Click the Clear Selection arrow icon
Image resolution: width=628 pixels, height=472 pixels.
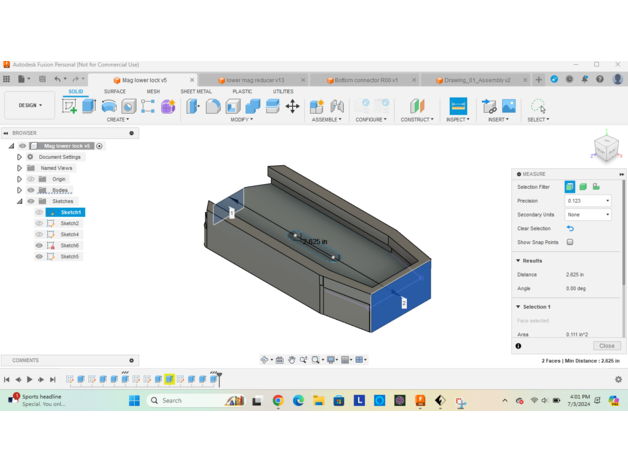[x=570, y=229]
